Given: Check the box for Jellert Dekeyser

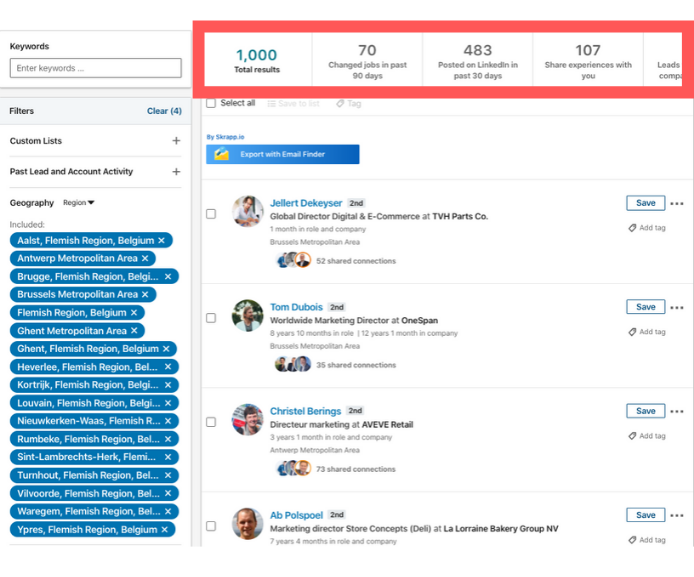Looking at the screenshot, I should (211, 214).
